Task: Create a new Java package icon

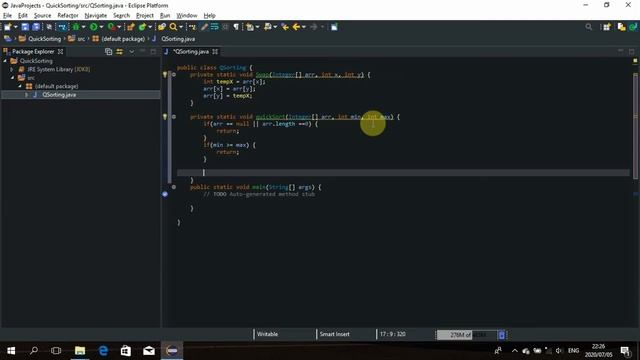Action: (130, 27)
